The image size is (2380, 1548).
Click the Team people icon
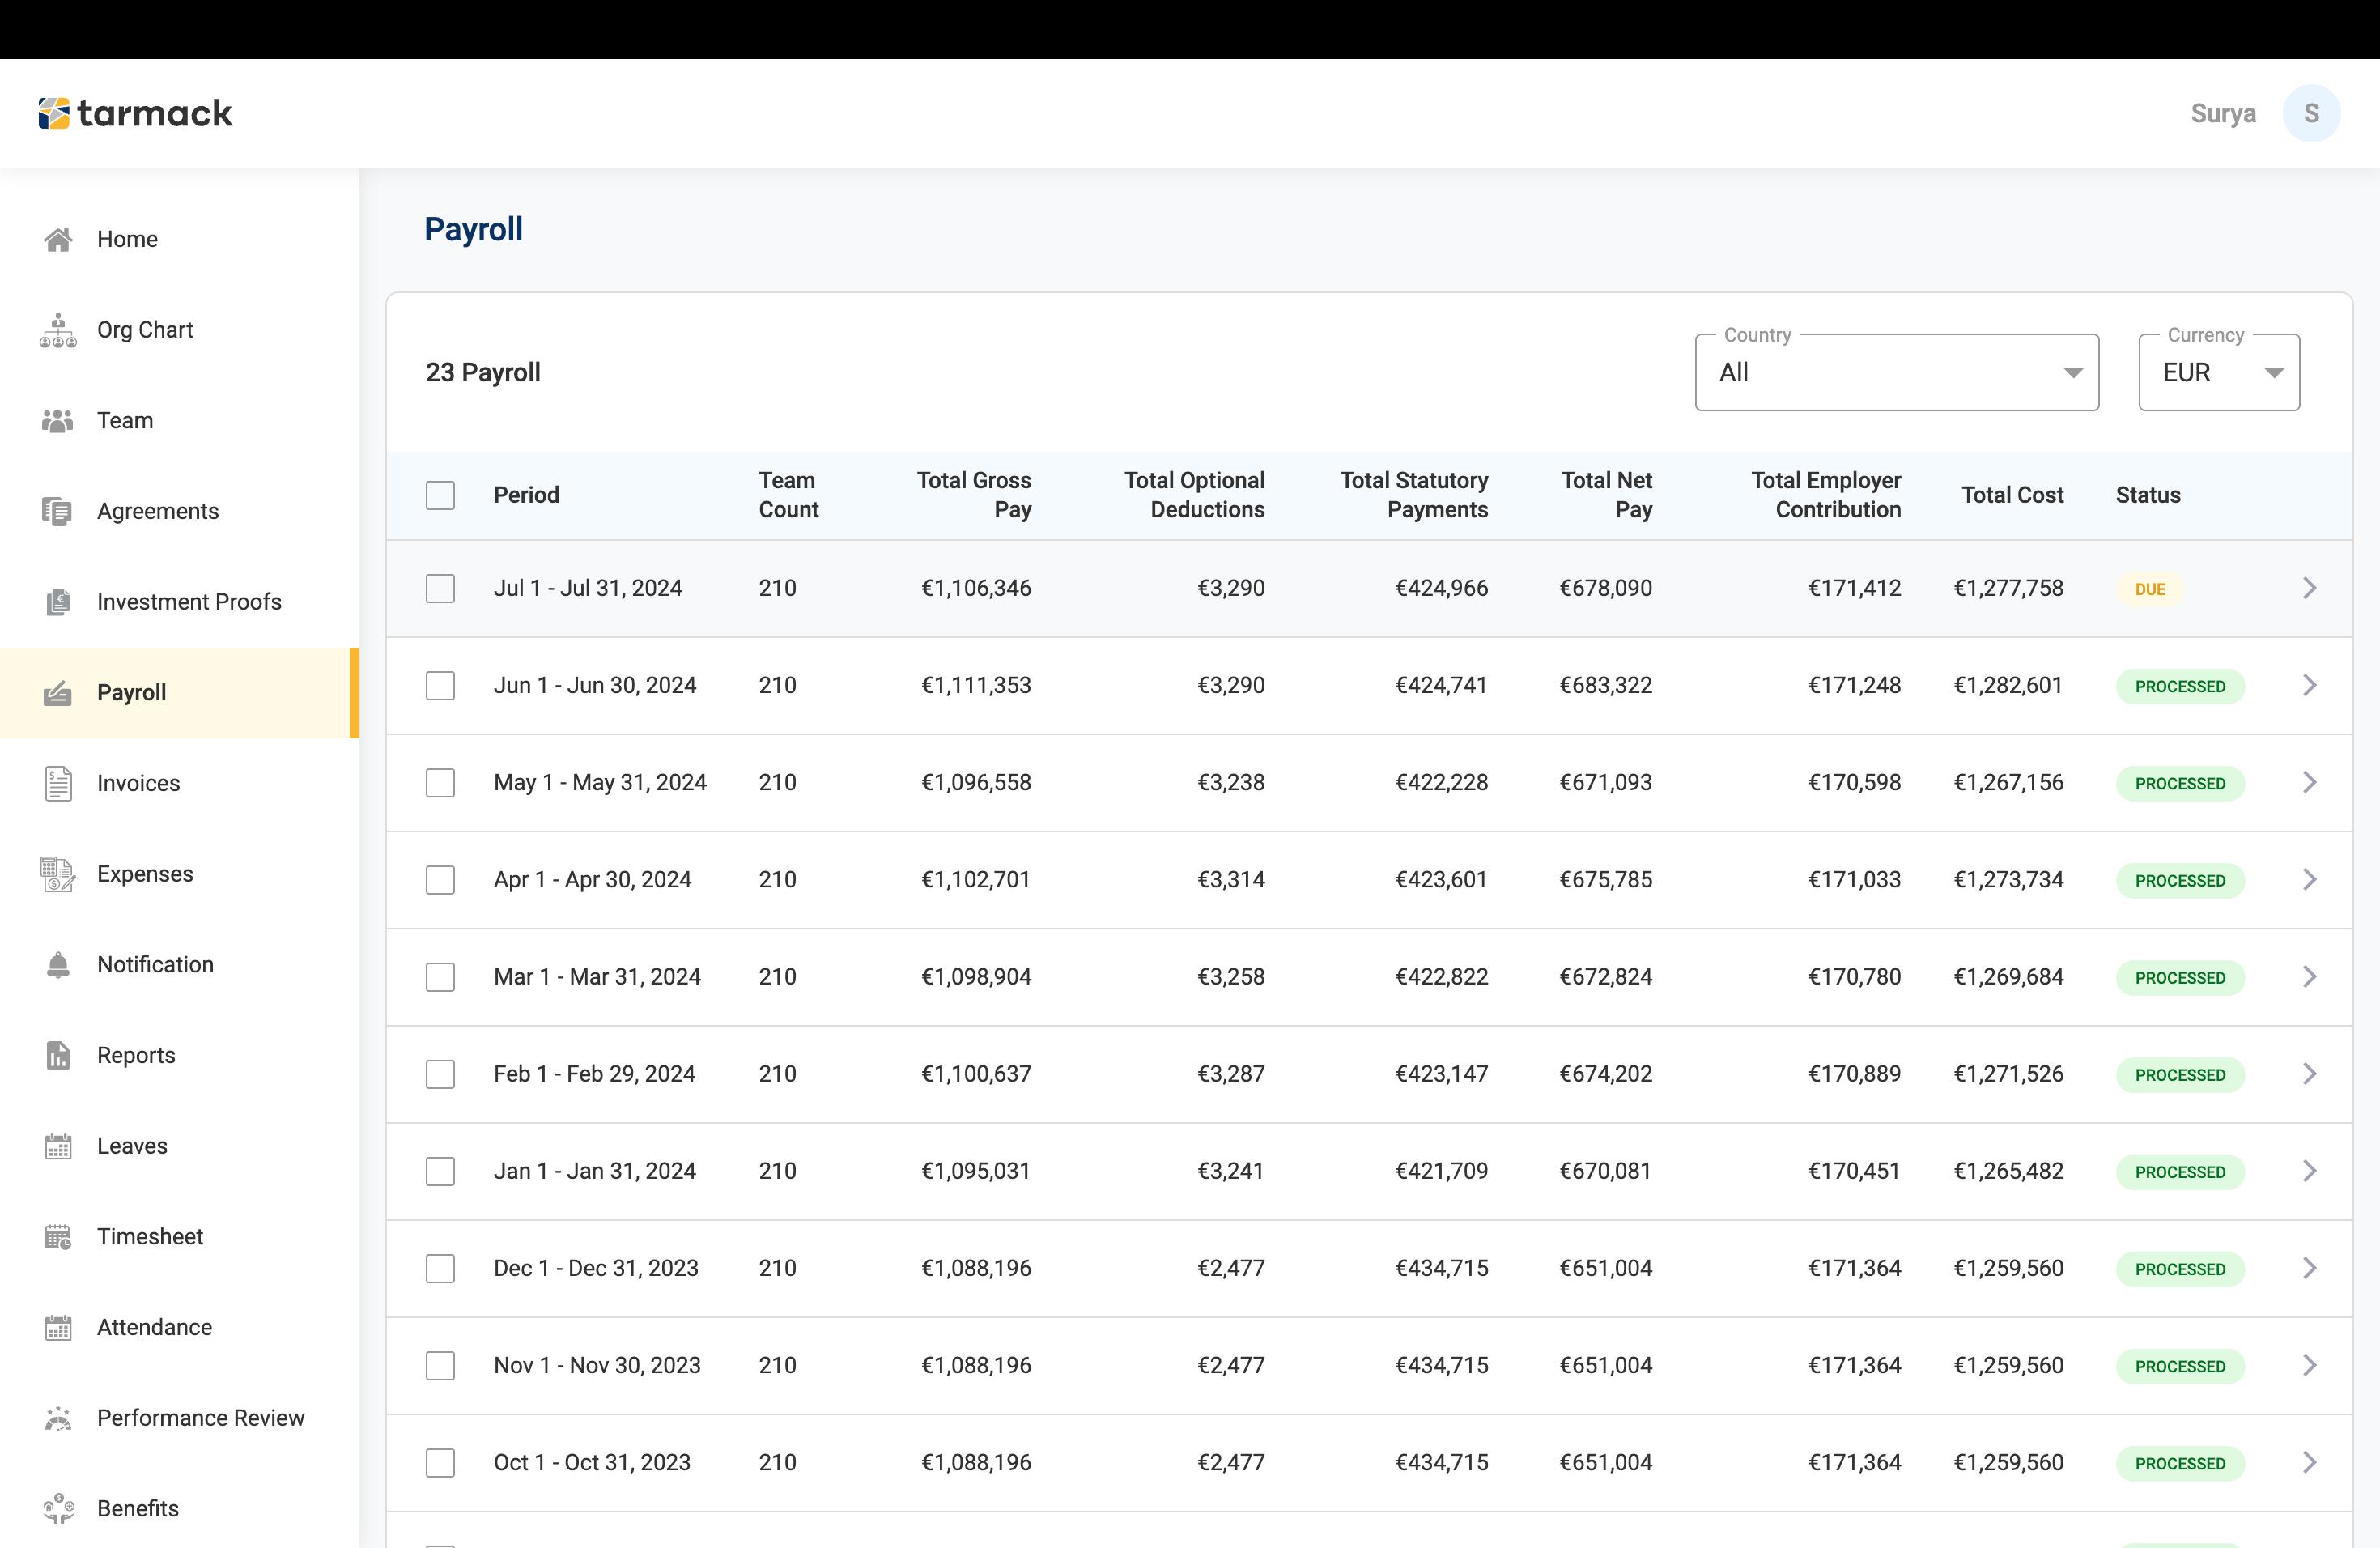[x=58, y=421]
